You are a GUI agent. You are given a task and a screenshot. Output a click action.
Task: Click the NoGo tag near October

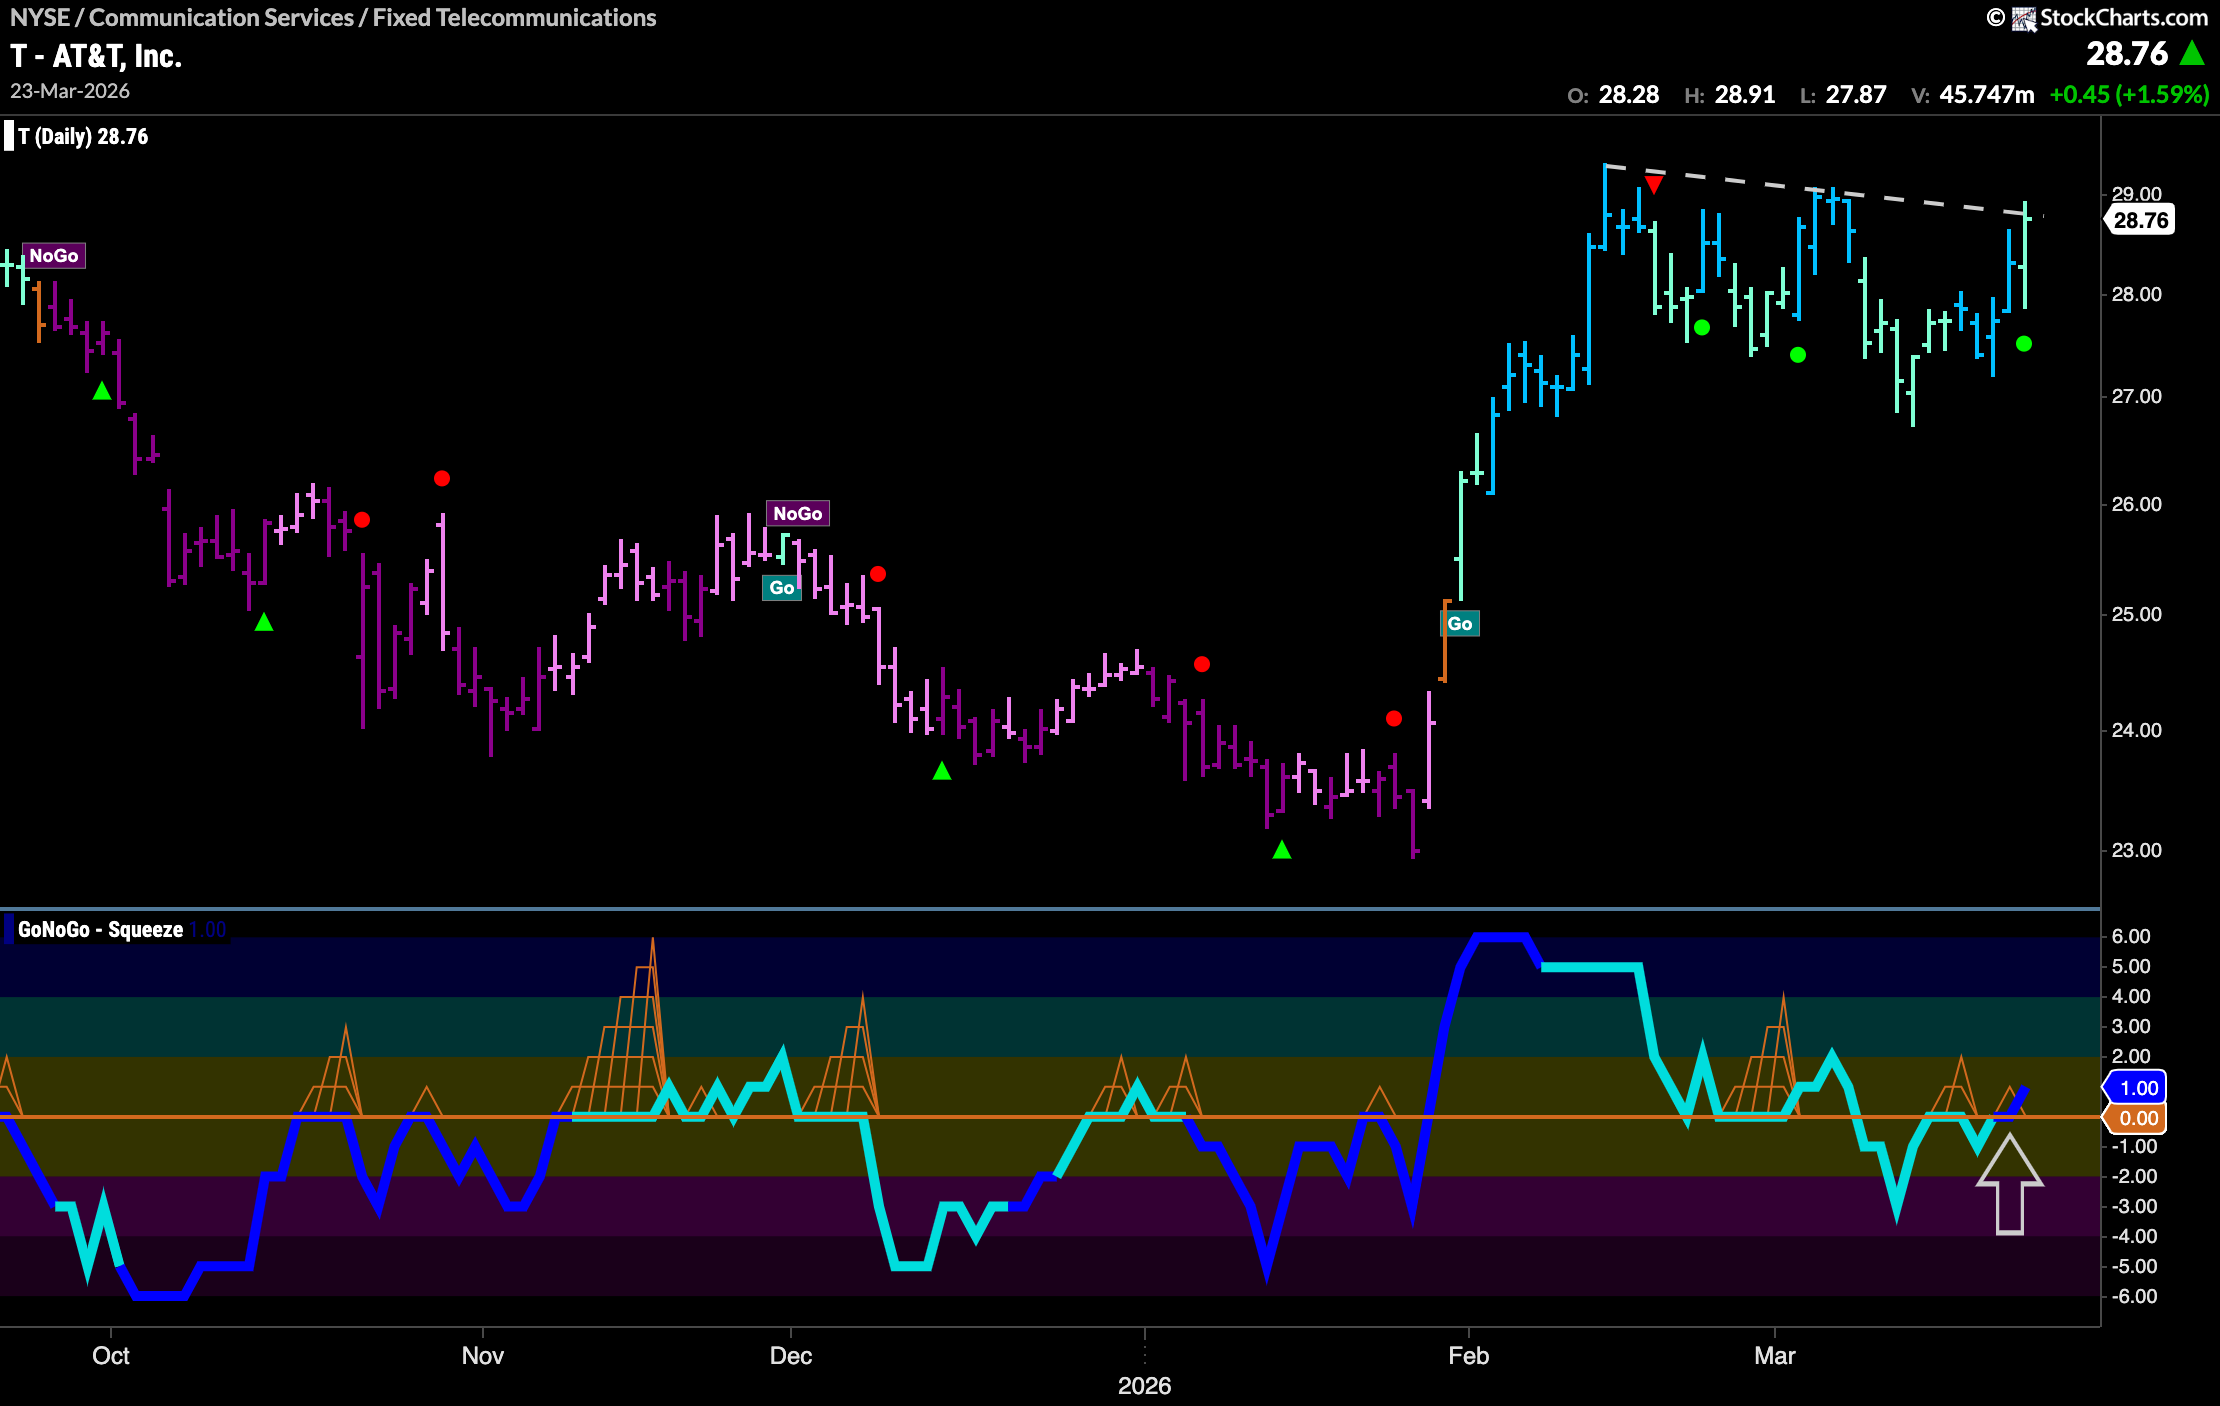54,256
